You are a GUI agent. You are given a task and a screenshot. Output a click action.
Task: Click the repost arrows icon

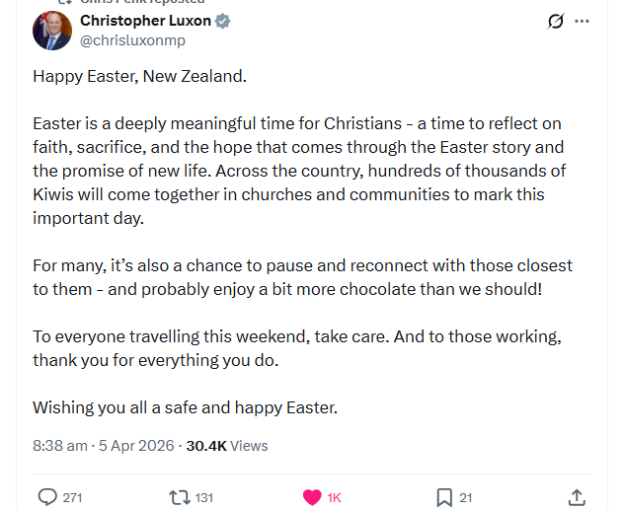coord(178,497)
